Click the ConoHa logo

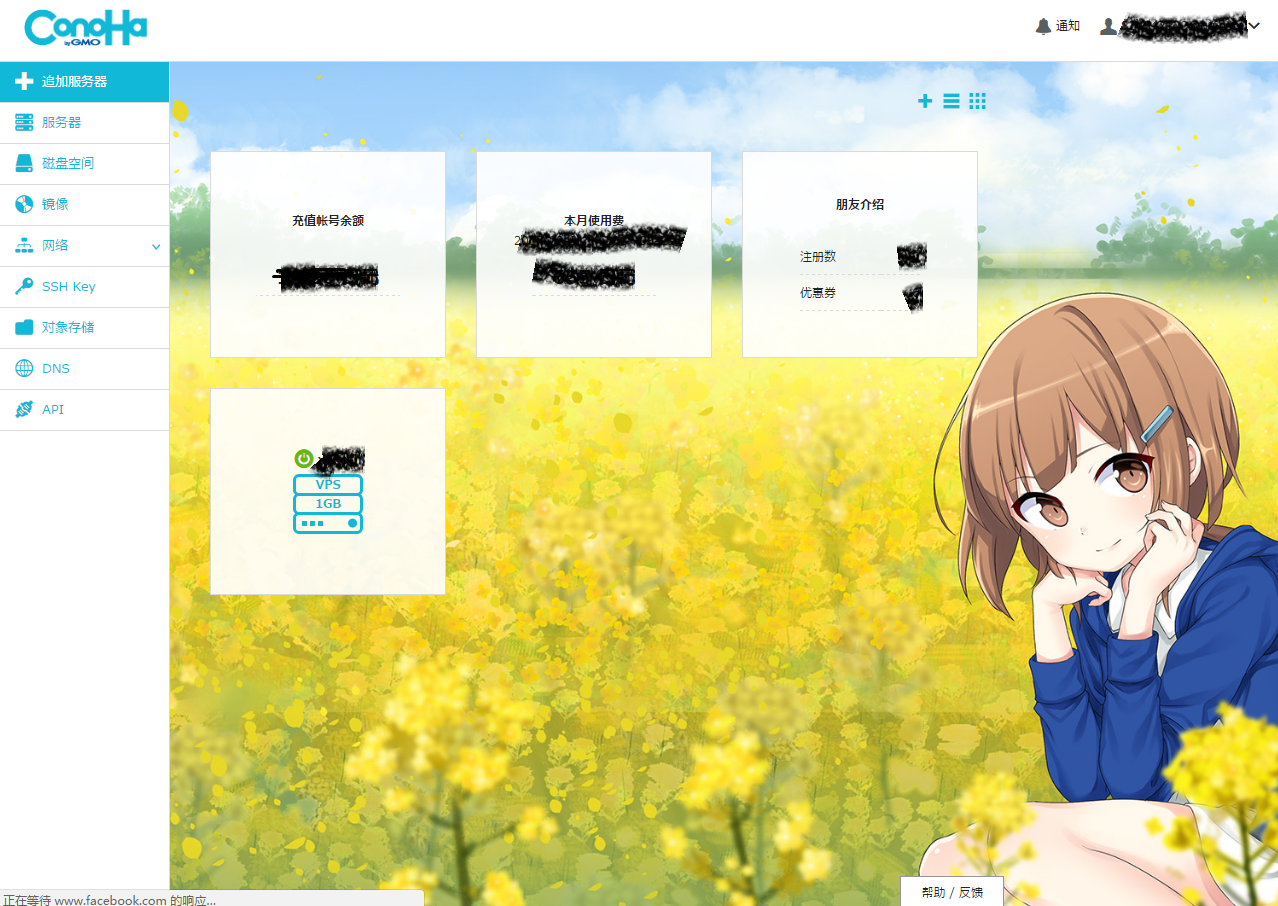(85, 28)
